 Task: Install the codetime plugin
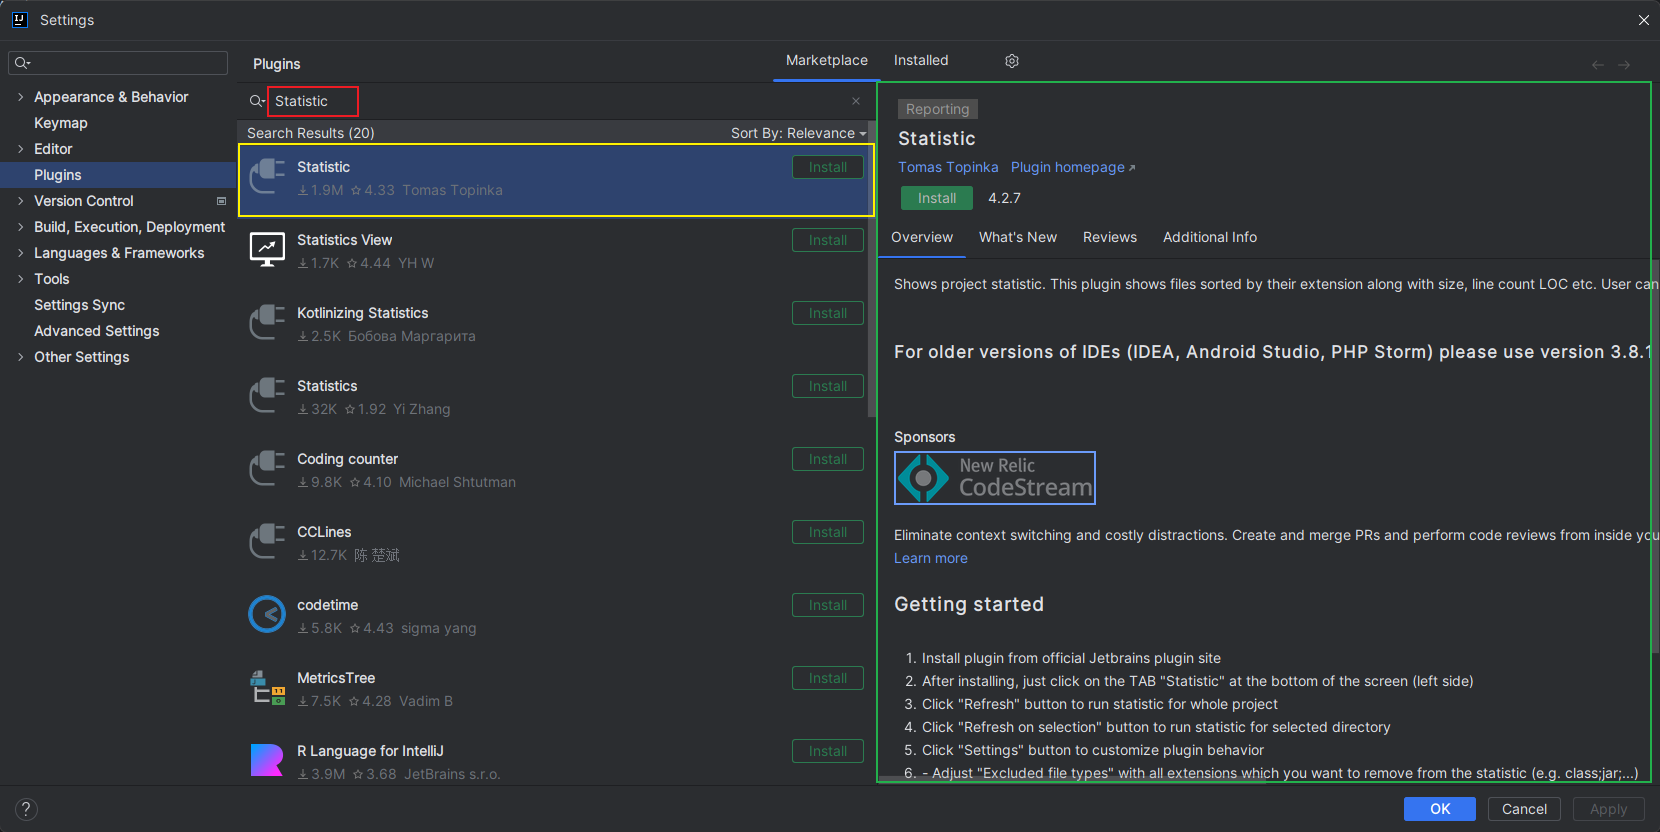click(828, 605)
